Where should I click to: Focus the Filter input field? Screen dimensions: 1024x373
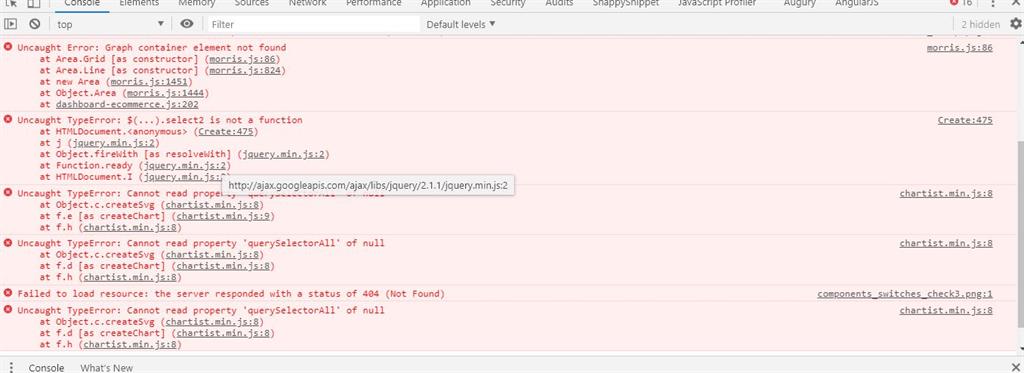point(313,24)
